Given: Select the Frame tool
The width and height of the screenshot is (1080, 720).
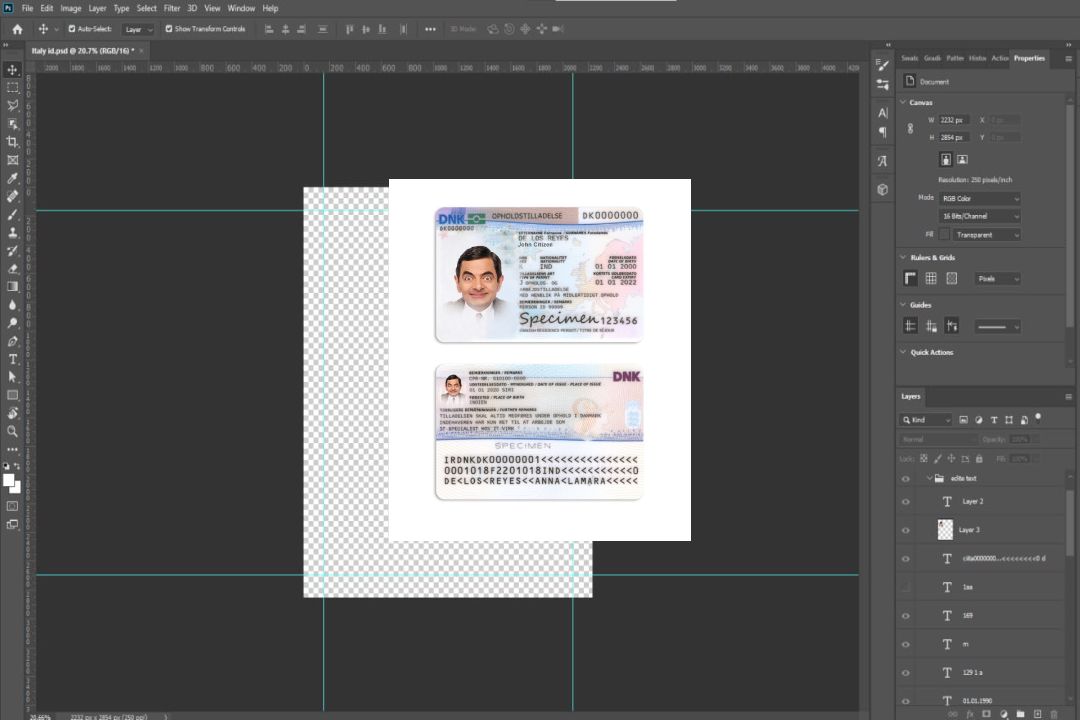Looking at the screenshot, I should pyautogui.click(x=12, y=160).
